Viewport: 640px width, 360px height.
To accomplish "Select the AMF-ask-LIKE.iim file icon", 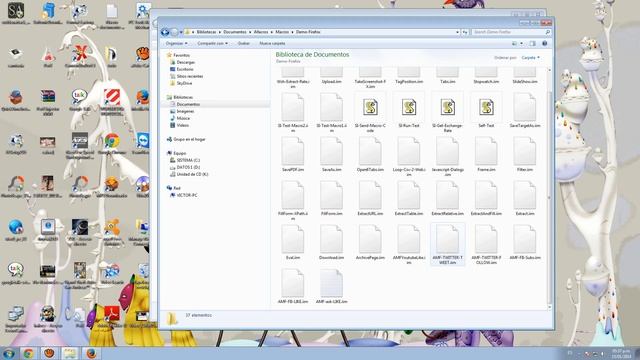I will pyautogui.click(x=331, y=283).
